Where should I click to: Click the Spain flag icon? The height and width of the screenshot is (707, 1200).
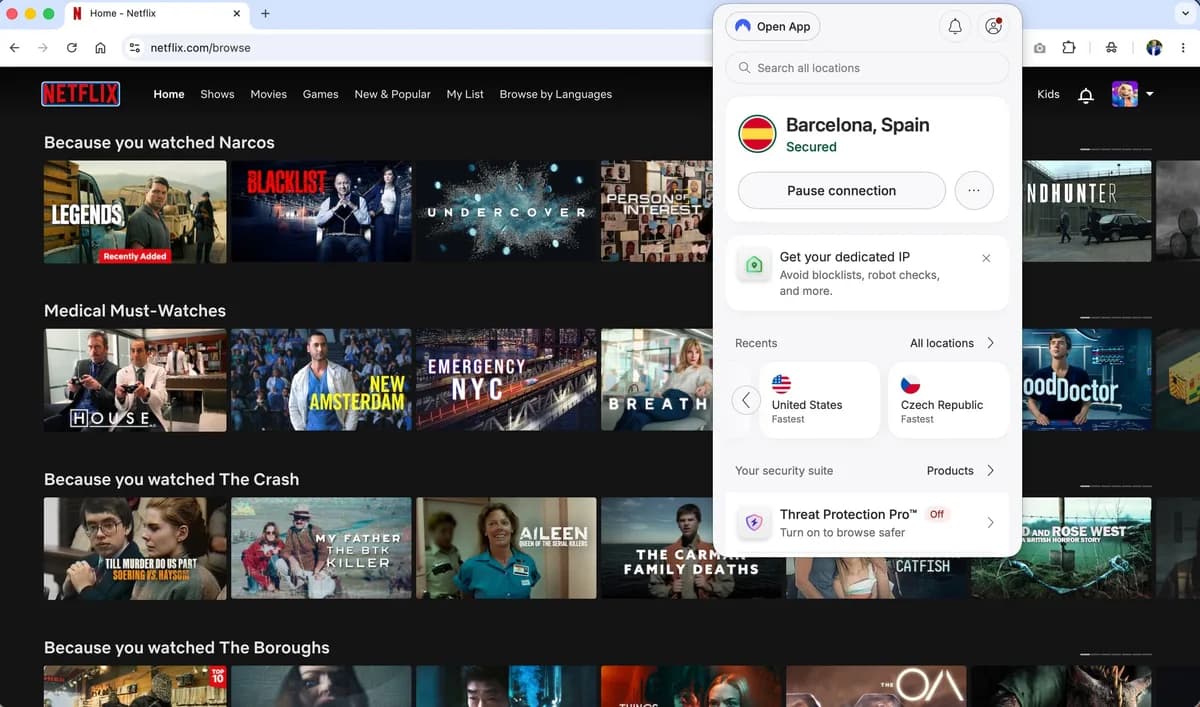pos(757,134)
